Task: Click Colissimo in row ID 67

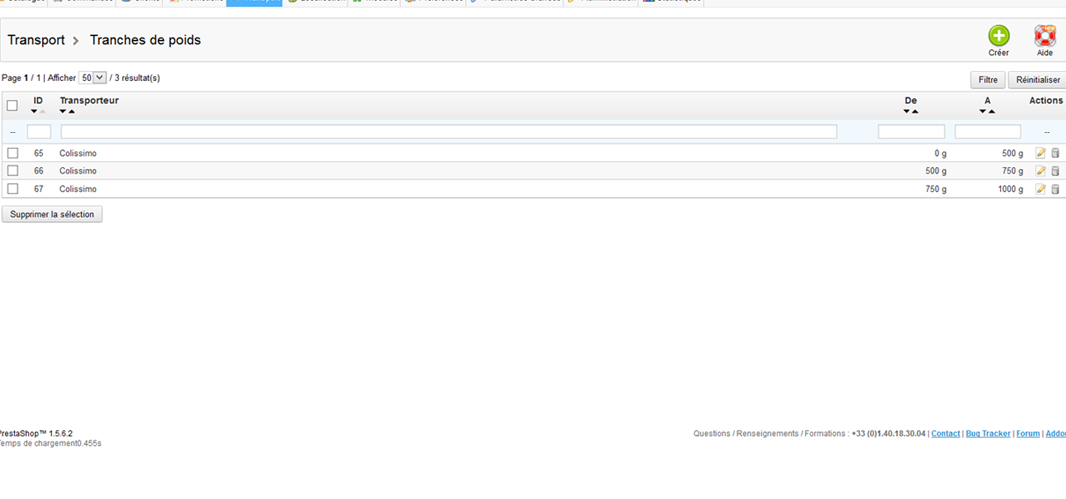Action: point(78,189)
